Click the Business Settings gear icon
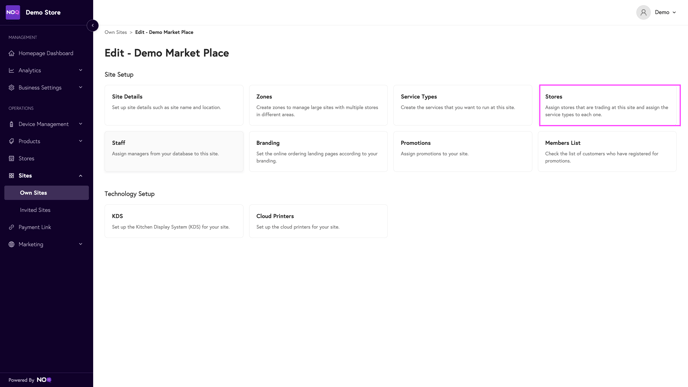Screen dimensions: 688x387 click(11, 88)
